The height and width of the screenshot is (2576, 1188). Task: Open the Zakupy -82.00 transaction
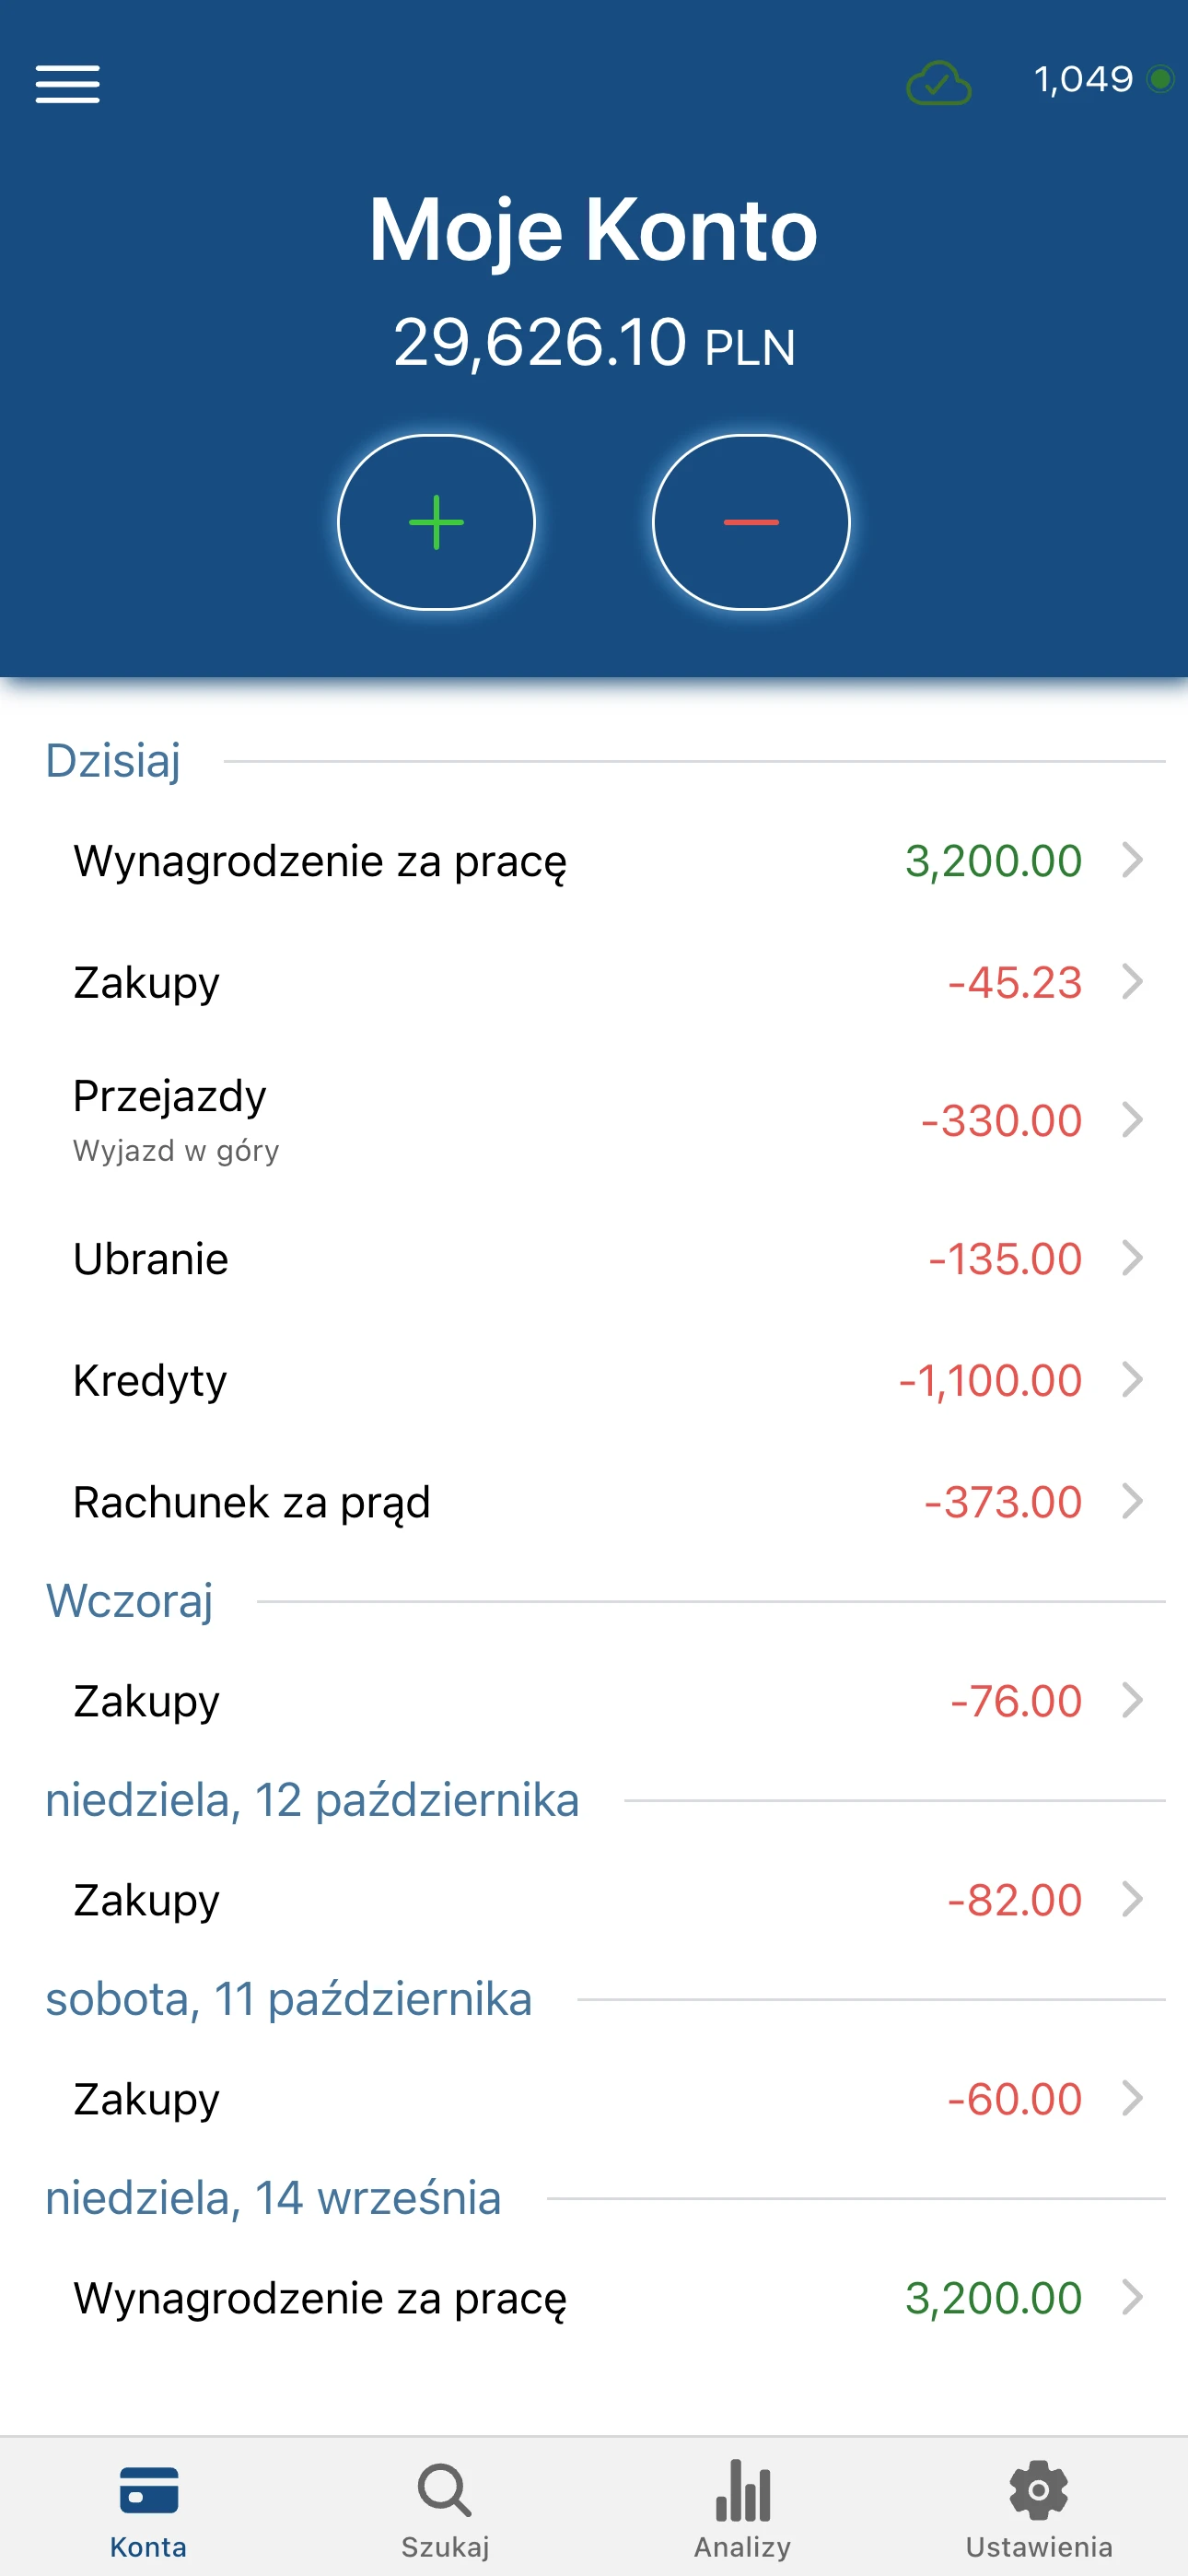coord(594,1900)
